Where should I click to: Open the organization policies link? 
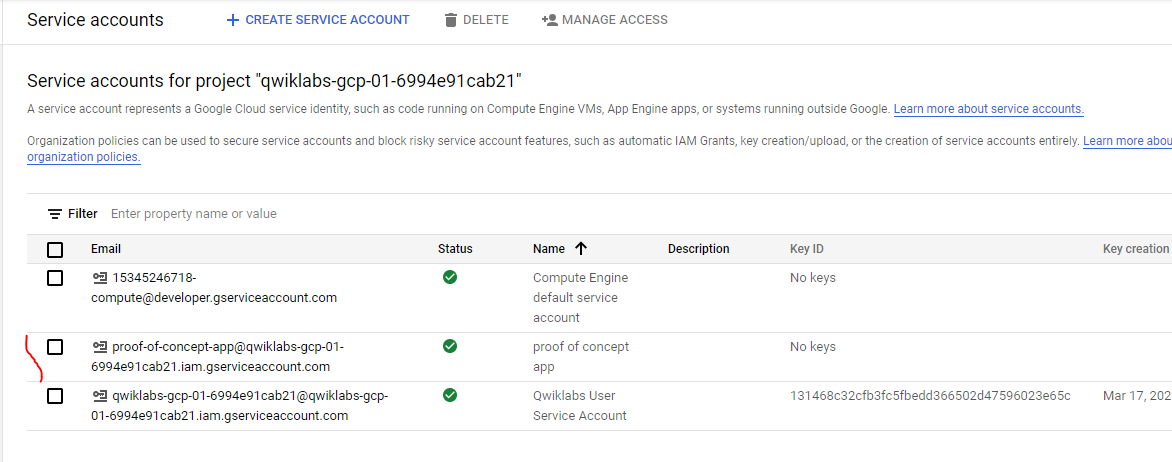click(x=83, y=157)
